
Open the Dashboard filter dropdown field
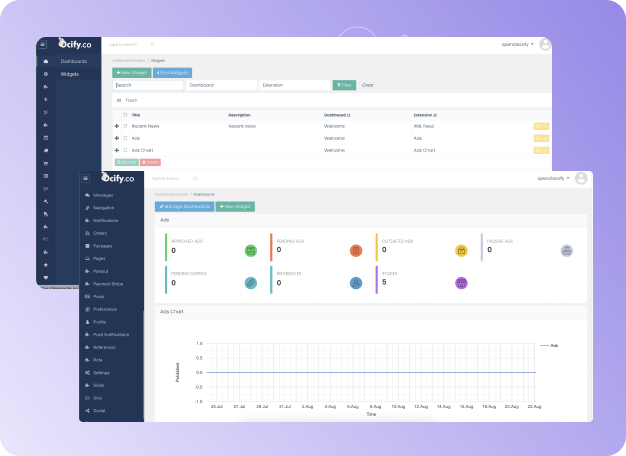click(x=220, y=86)
